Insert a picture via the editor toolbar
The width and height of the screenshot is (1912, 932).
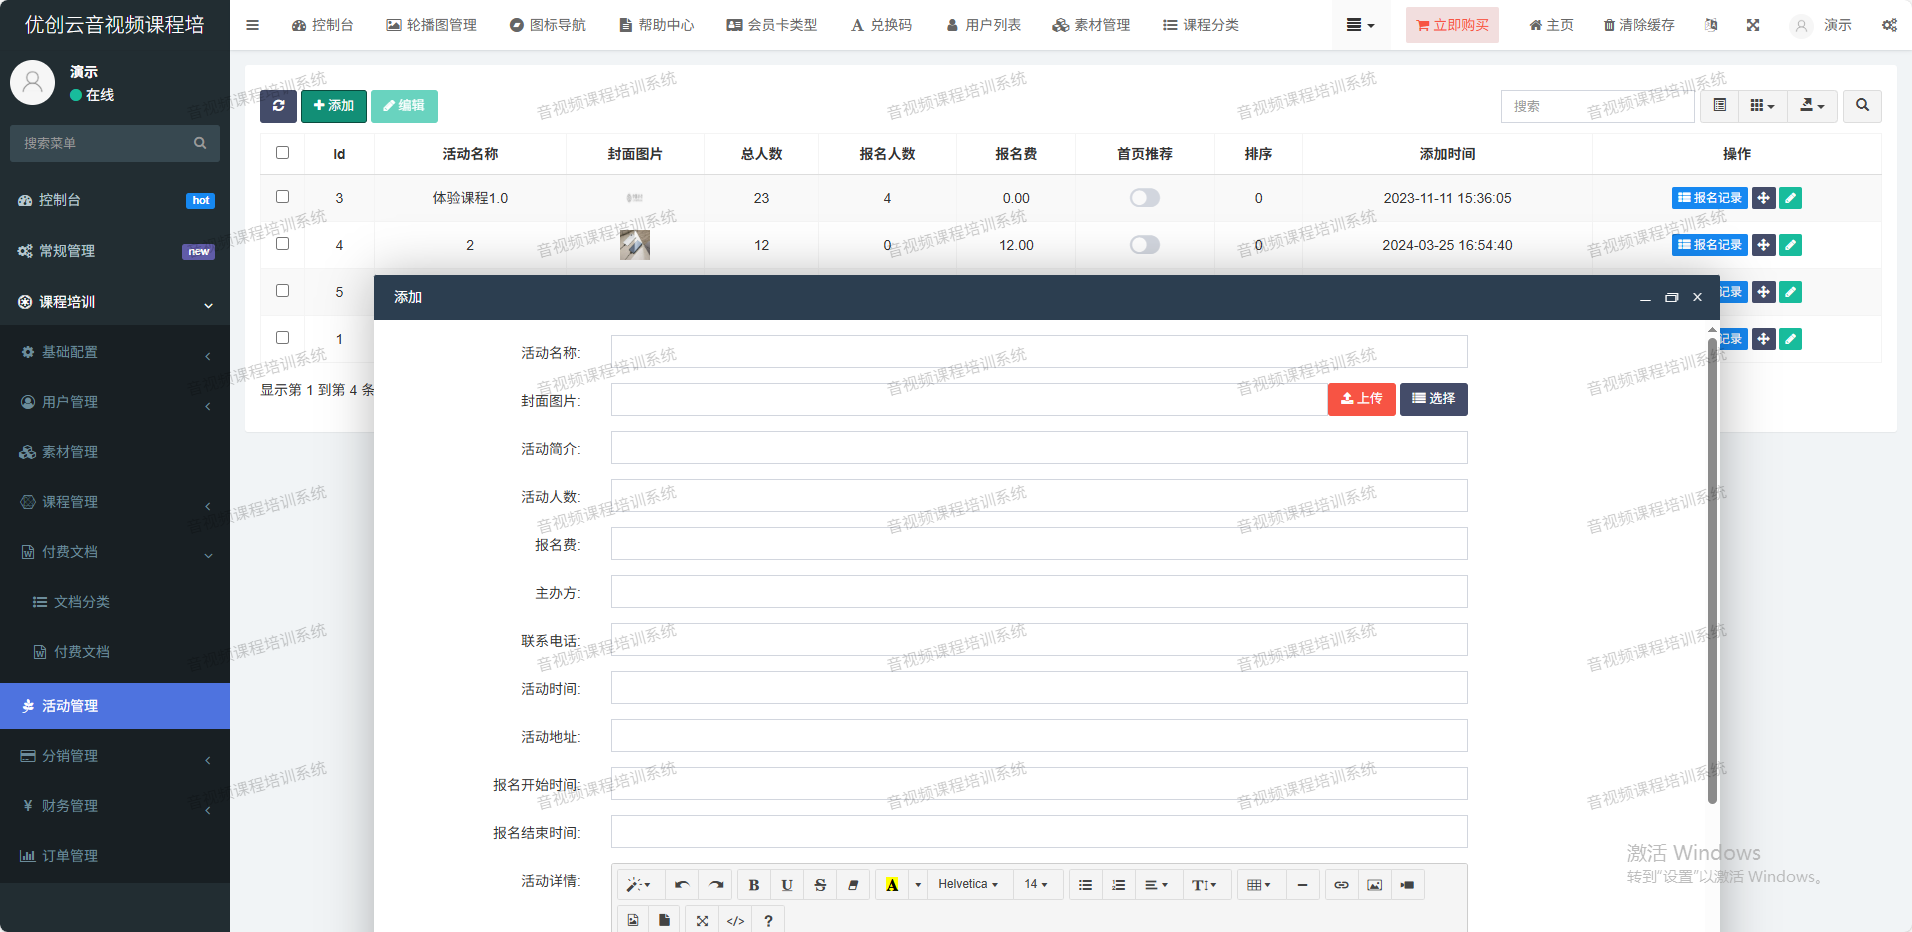(1374, 885)
